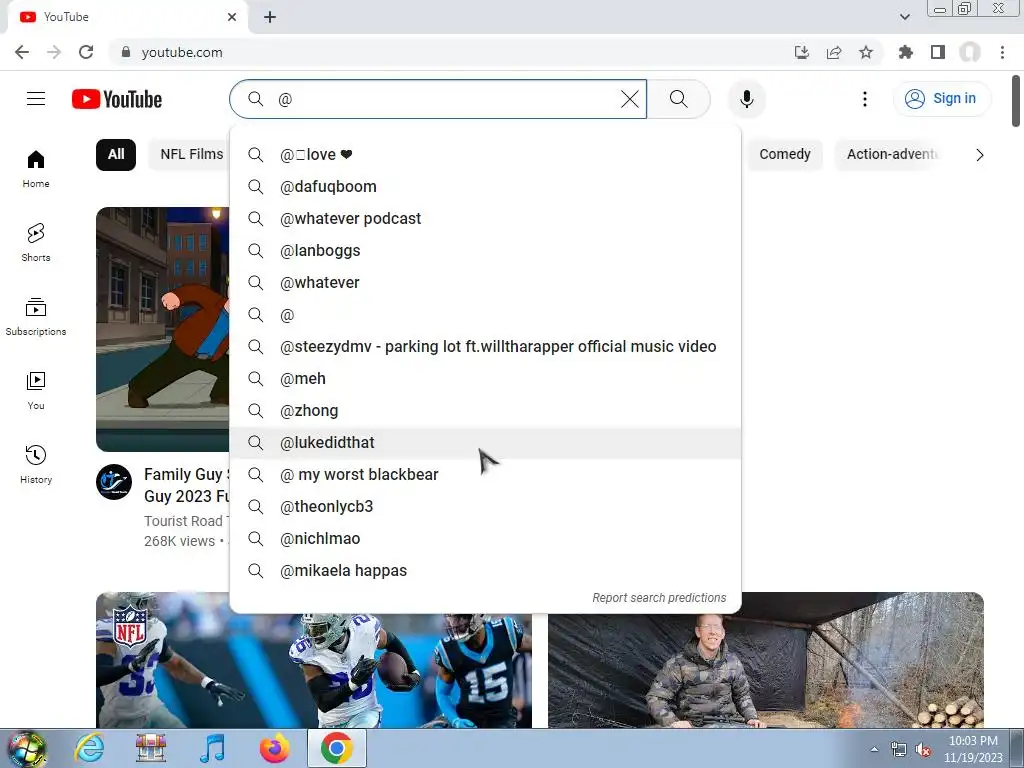Click the YouTube logo

[x=117, y=99]
